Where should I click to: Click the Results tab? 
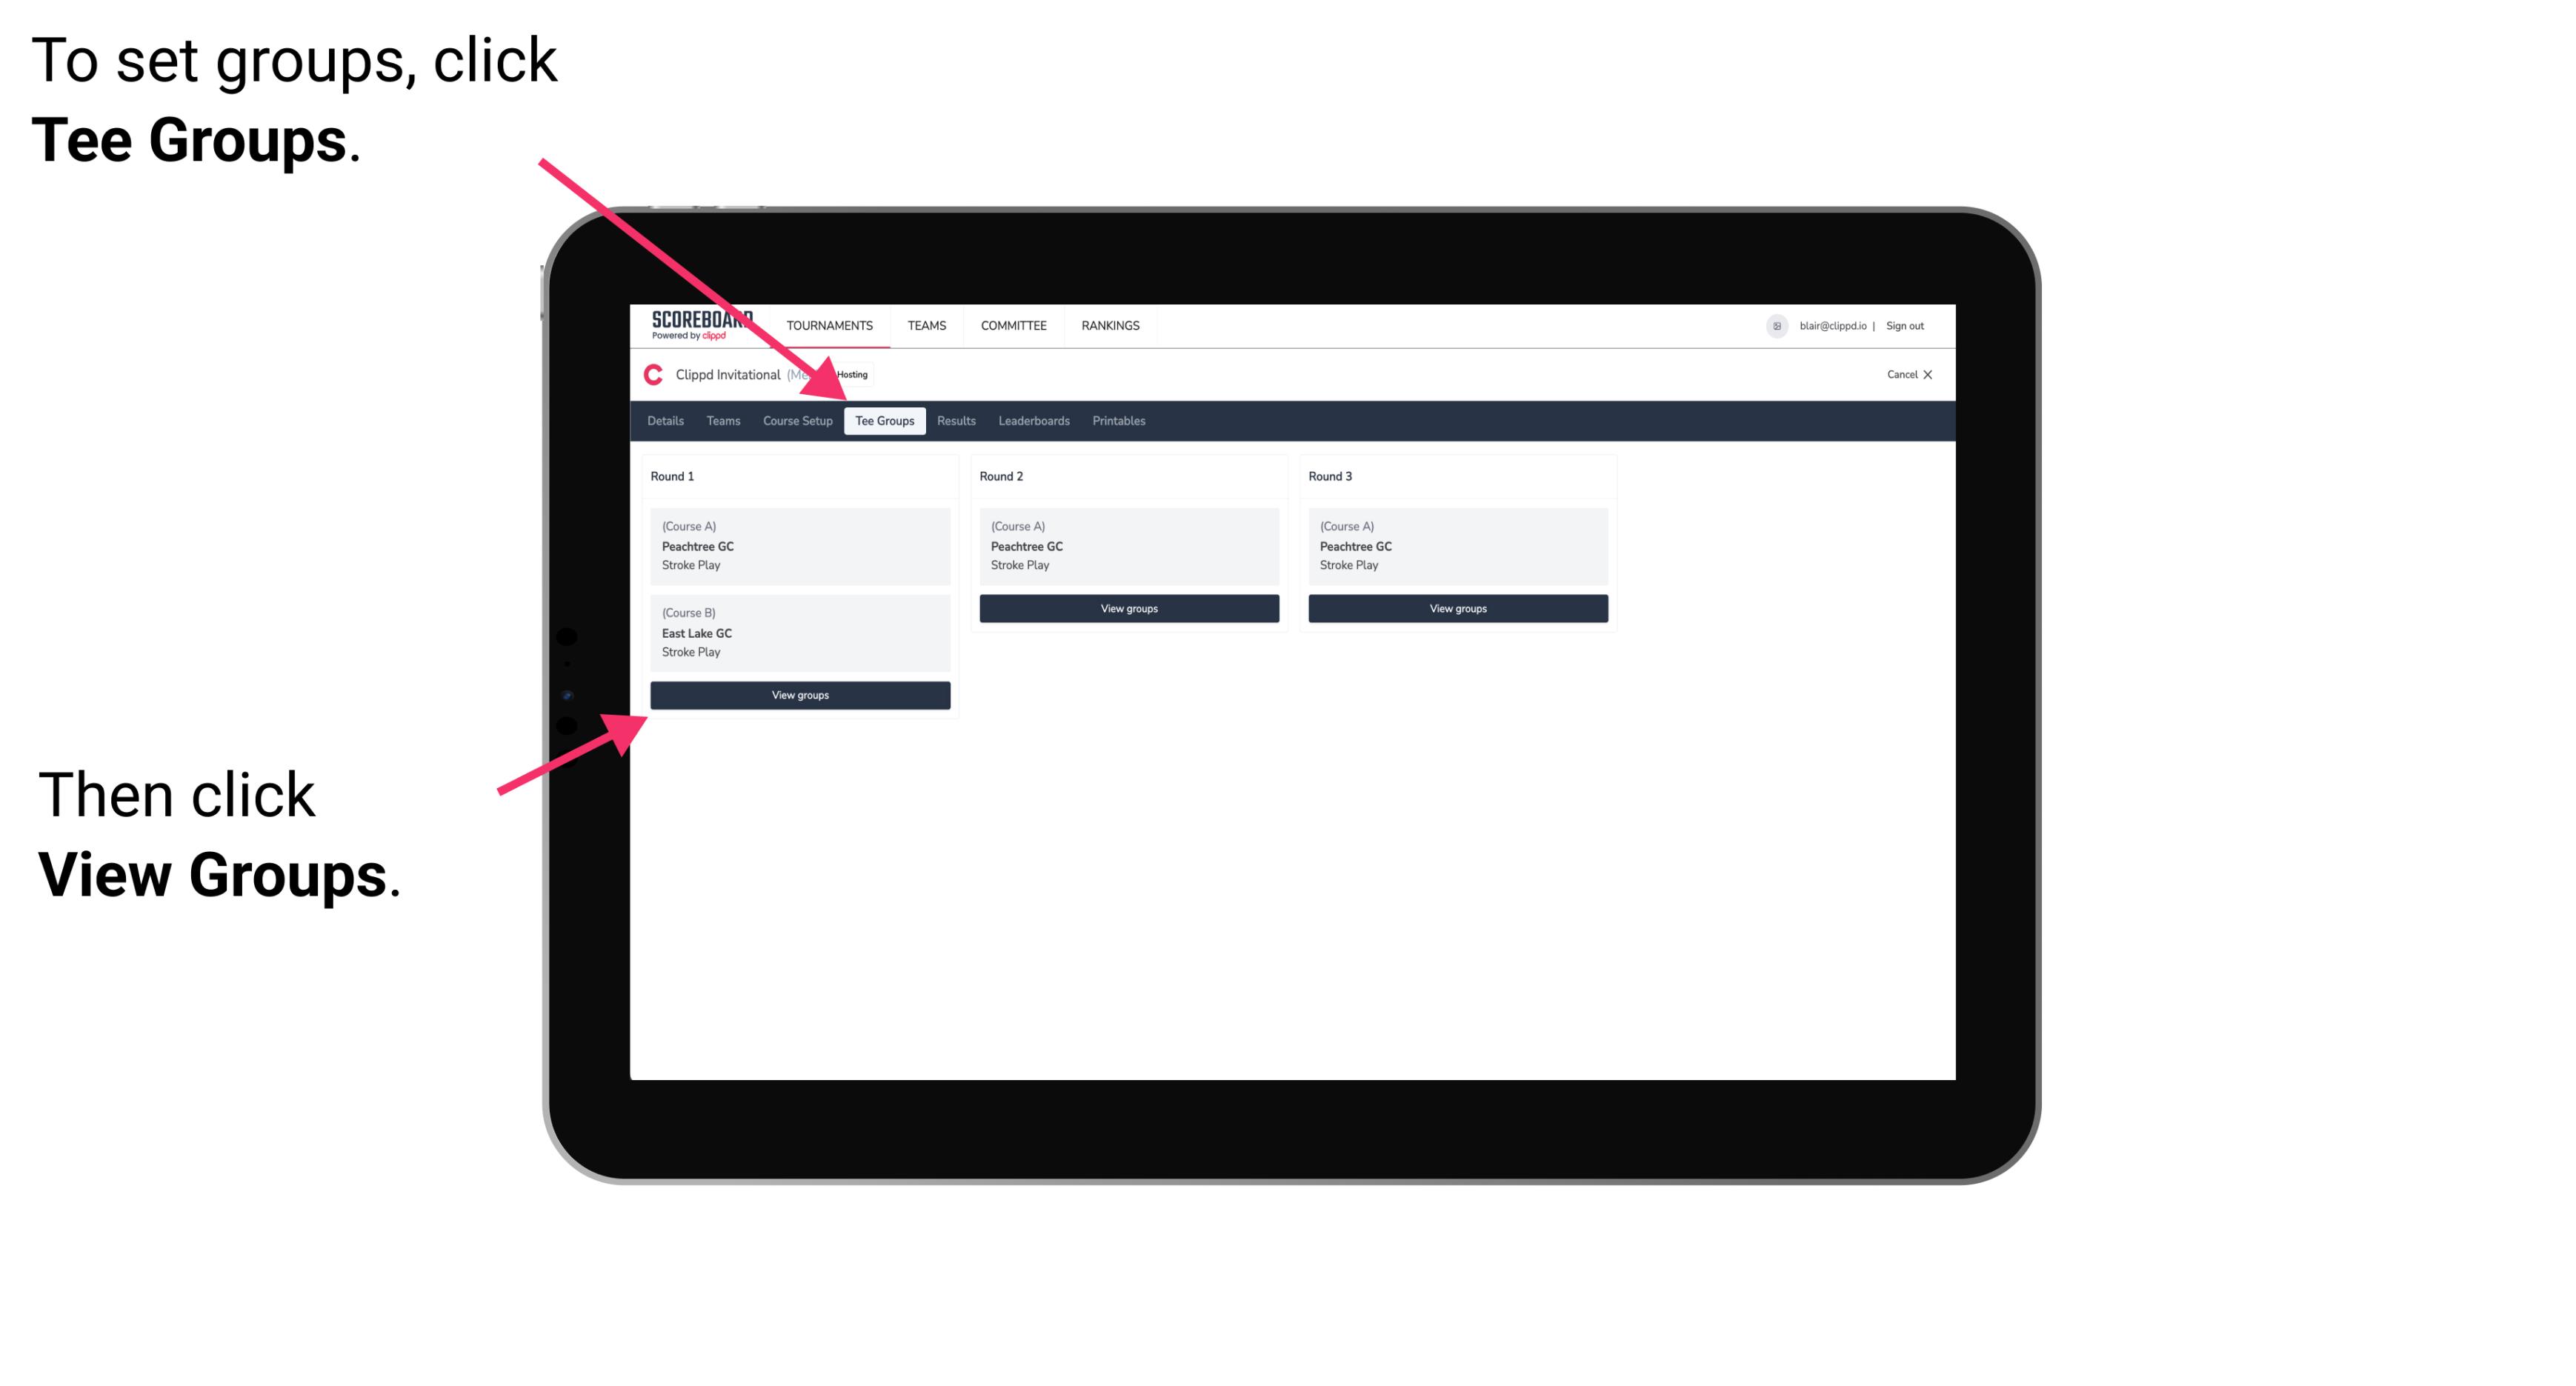pyautogui.click(x=954, y=422)
